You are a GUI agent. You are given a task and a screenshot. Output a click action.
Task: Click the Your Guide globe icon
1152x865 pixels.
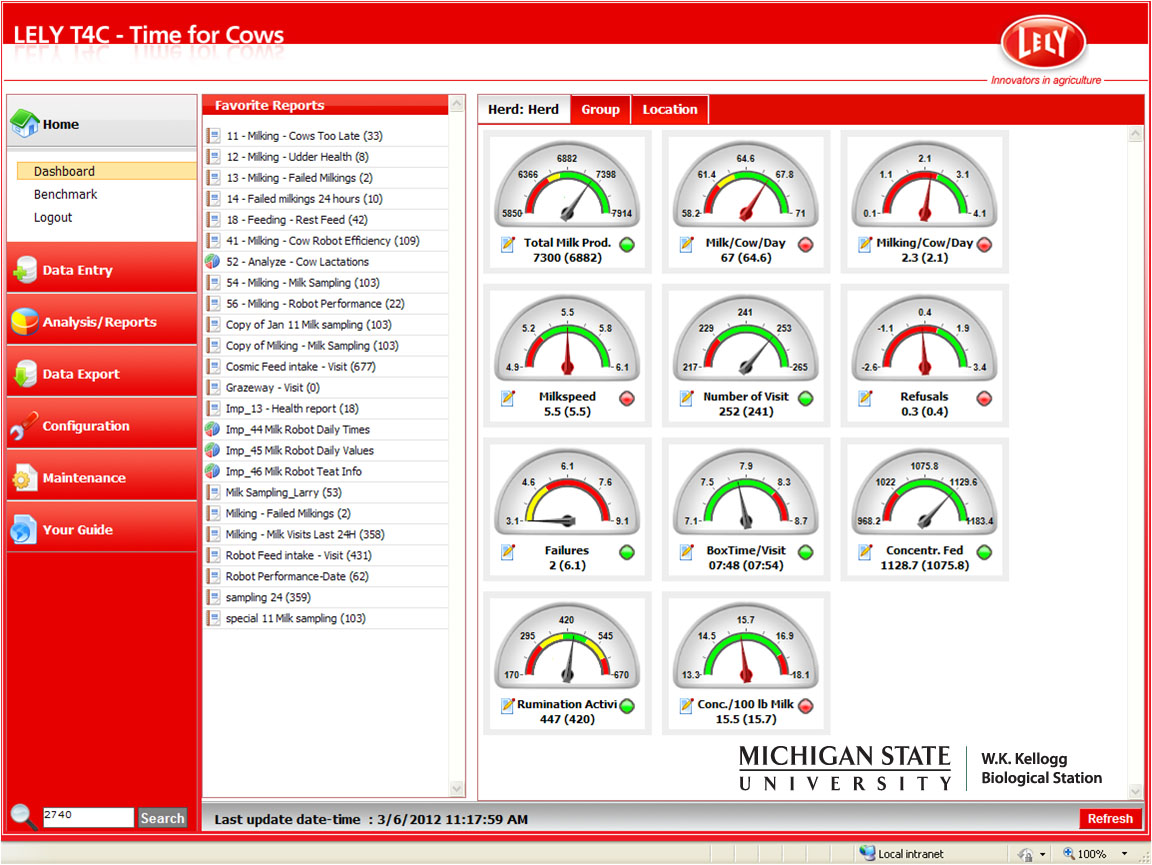[24, 530]
